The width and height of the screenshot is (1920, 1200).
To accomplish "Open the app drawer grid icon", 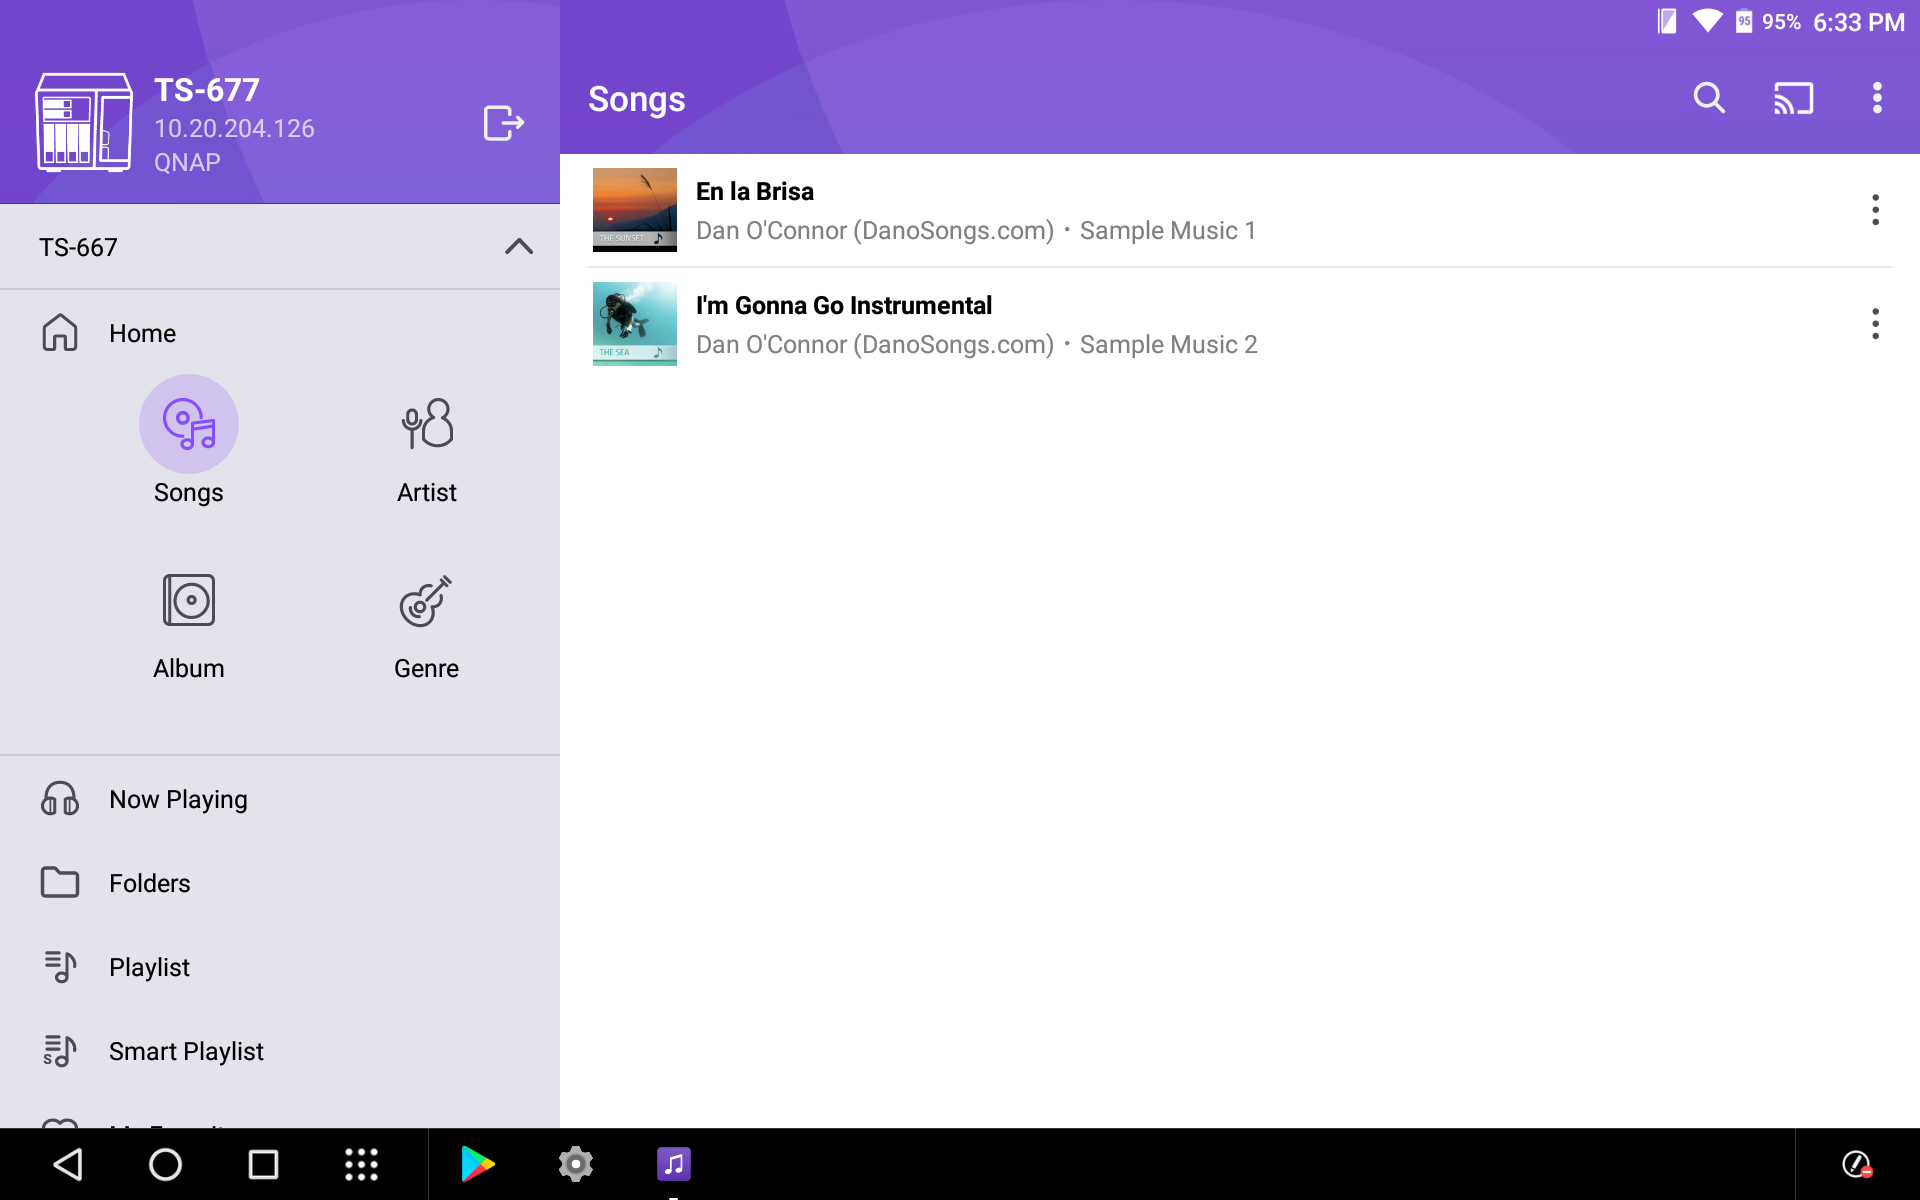I will (x=361, y=1164).
